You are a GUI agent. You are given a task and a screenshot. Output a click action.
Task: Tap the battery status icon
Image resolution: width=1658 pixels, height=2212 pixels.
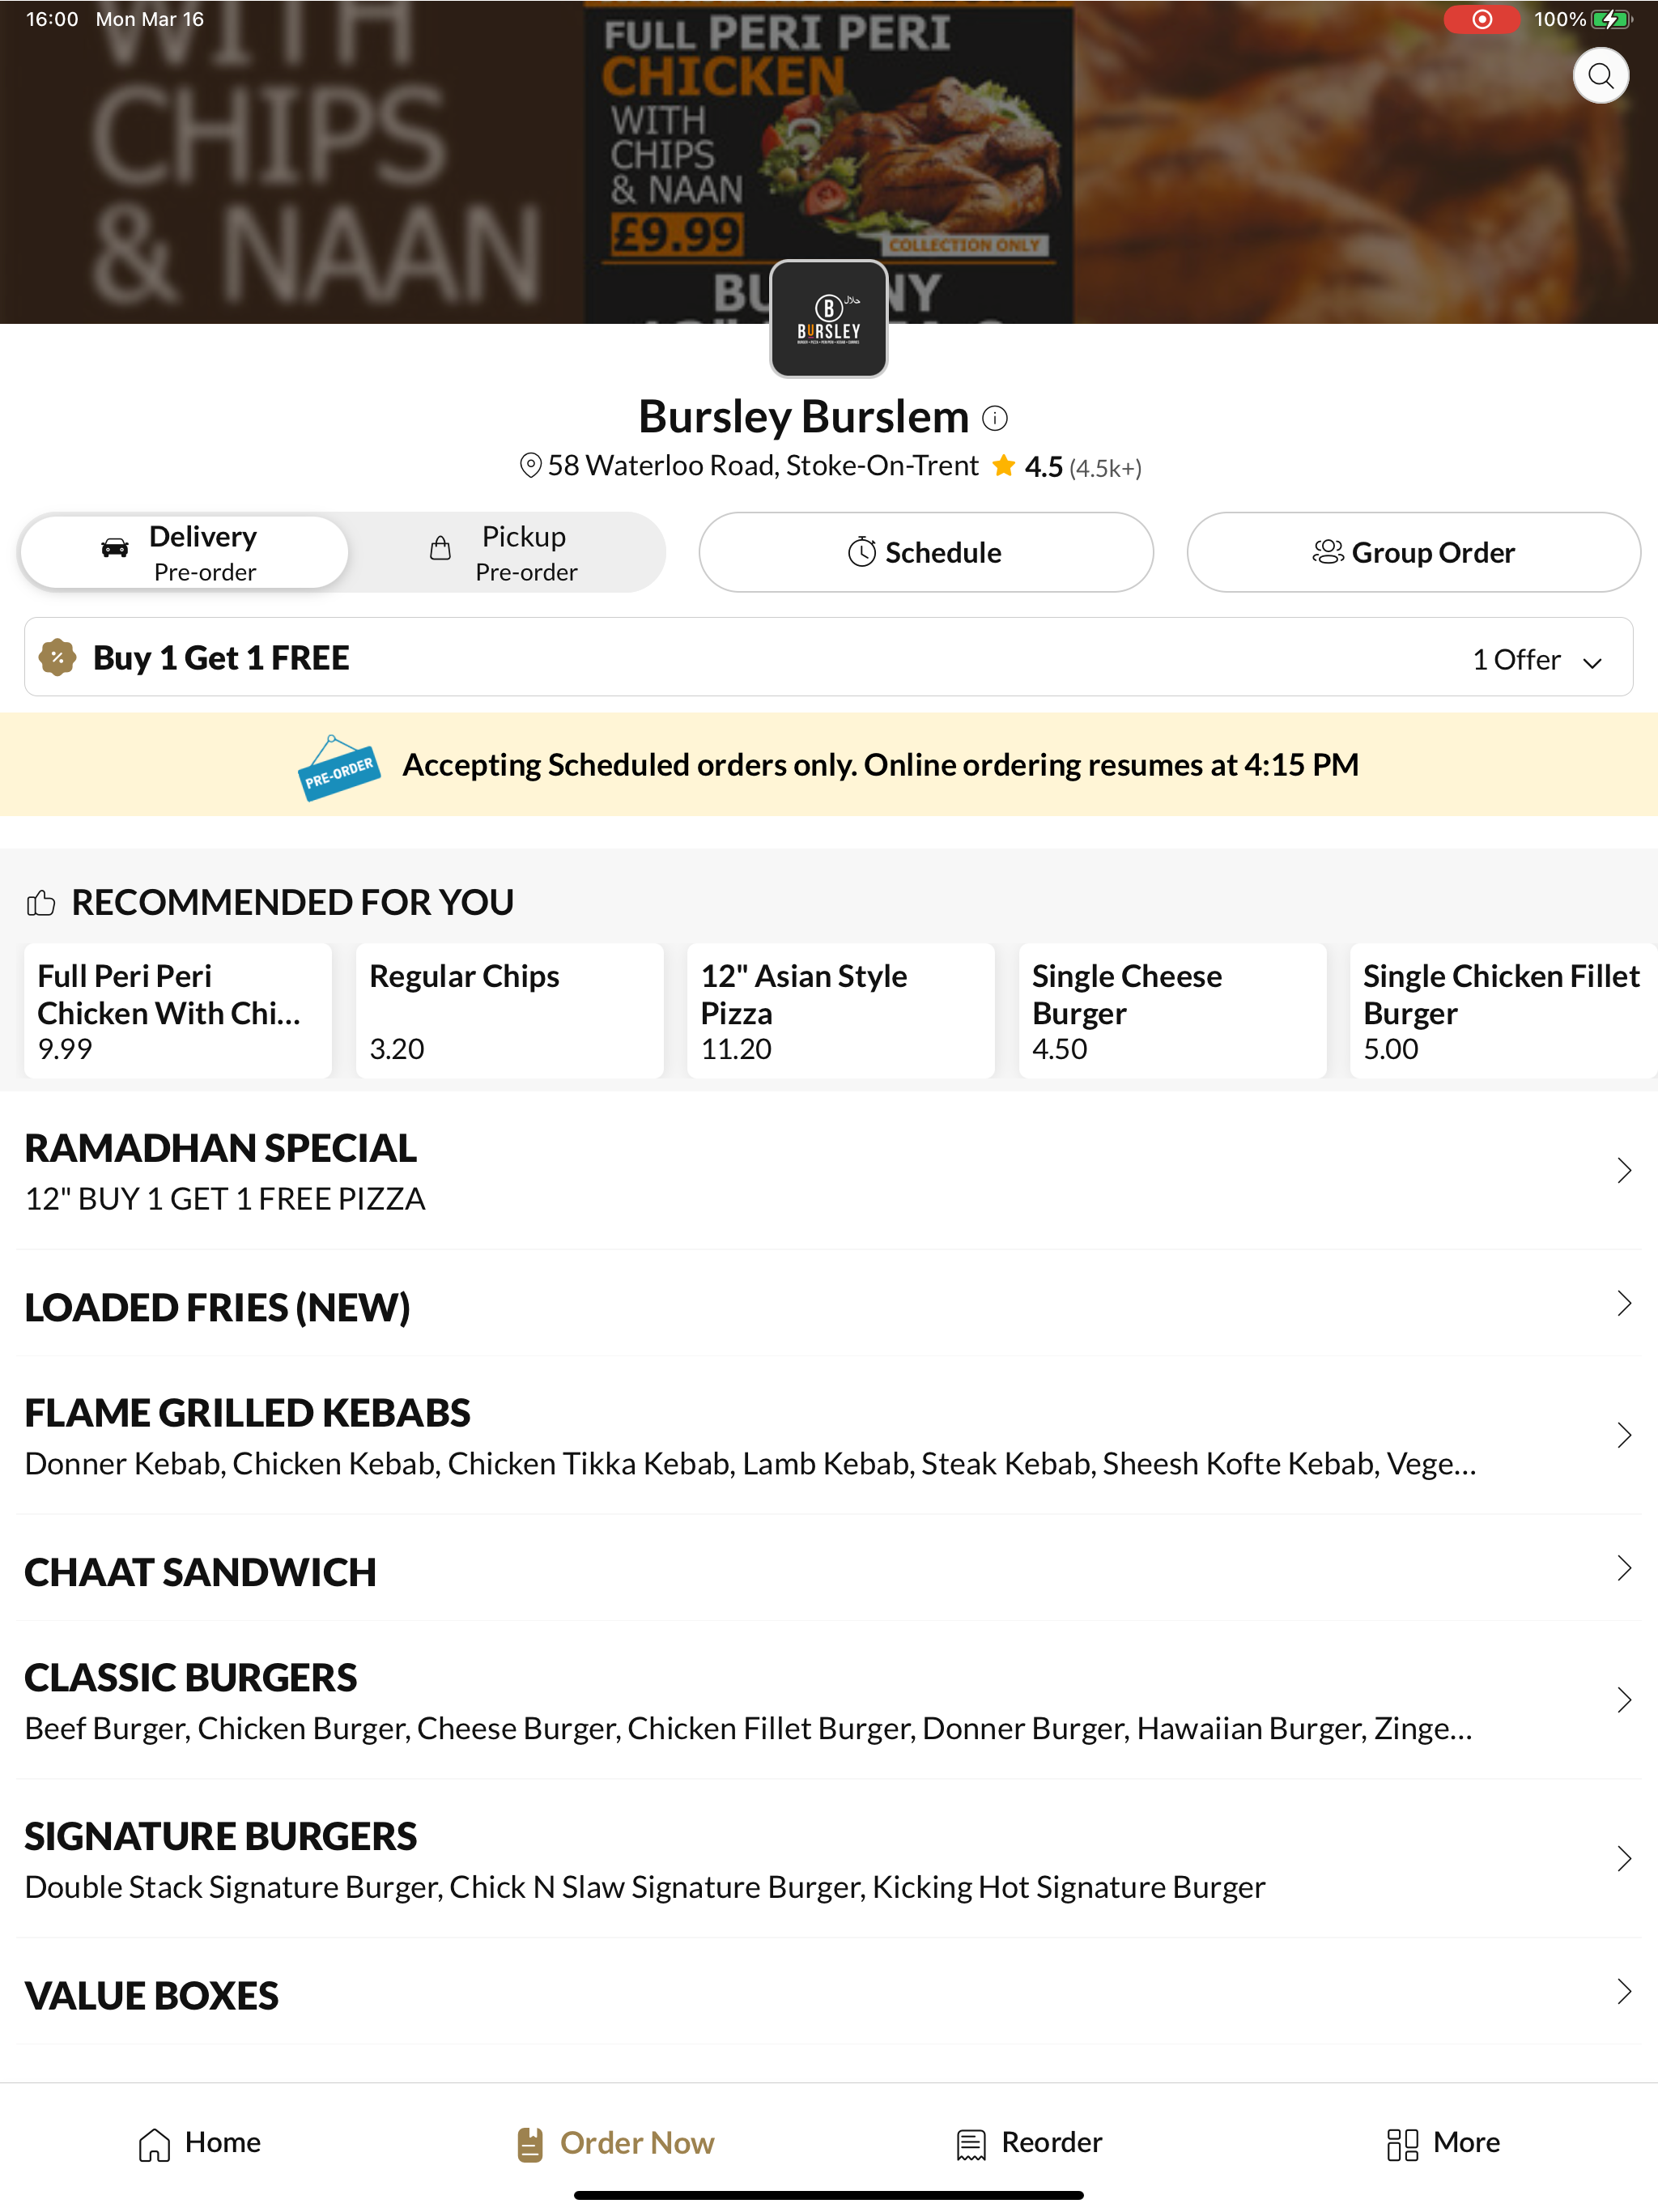(x=1611, y=19)
